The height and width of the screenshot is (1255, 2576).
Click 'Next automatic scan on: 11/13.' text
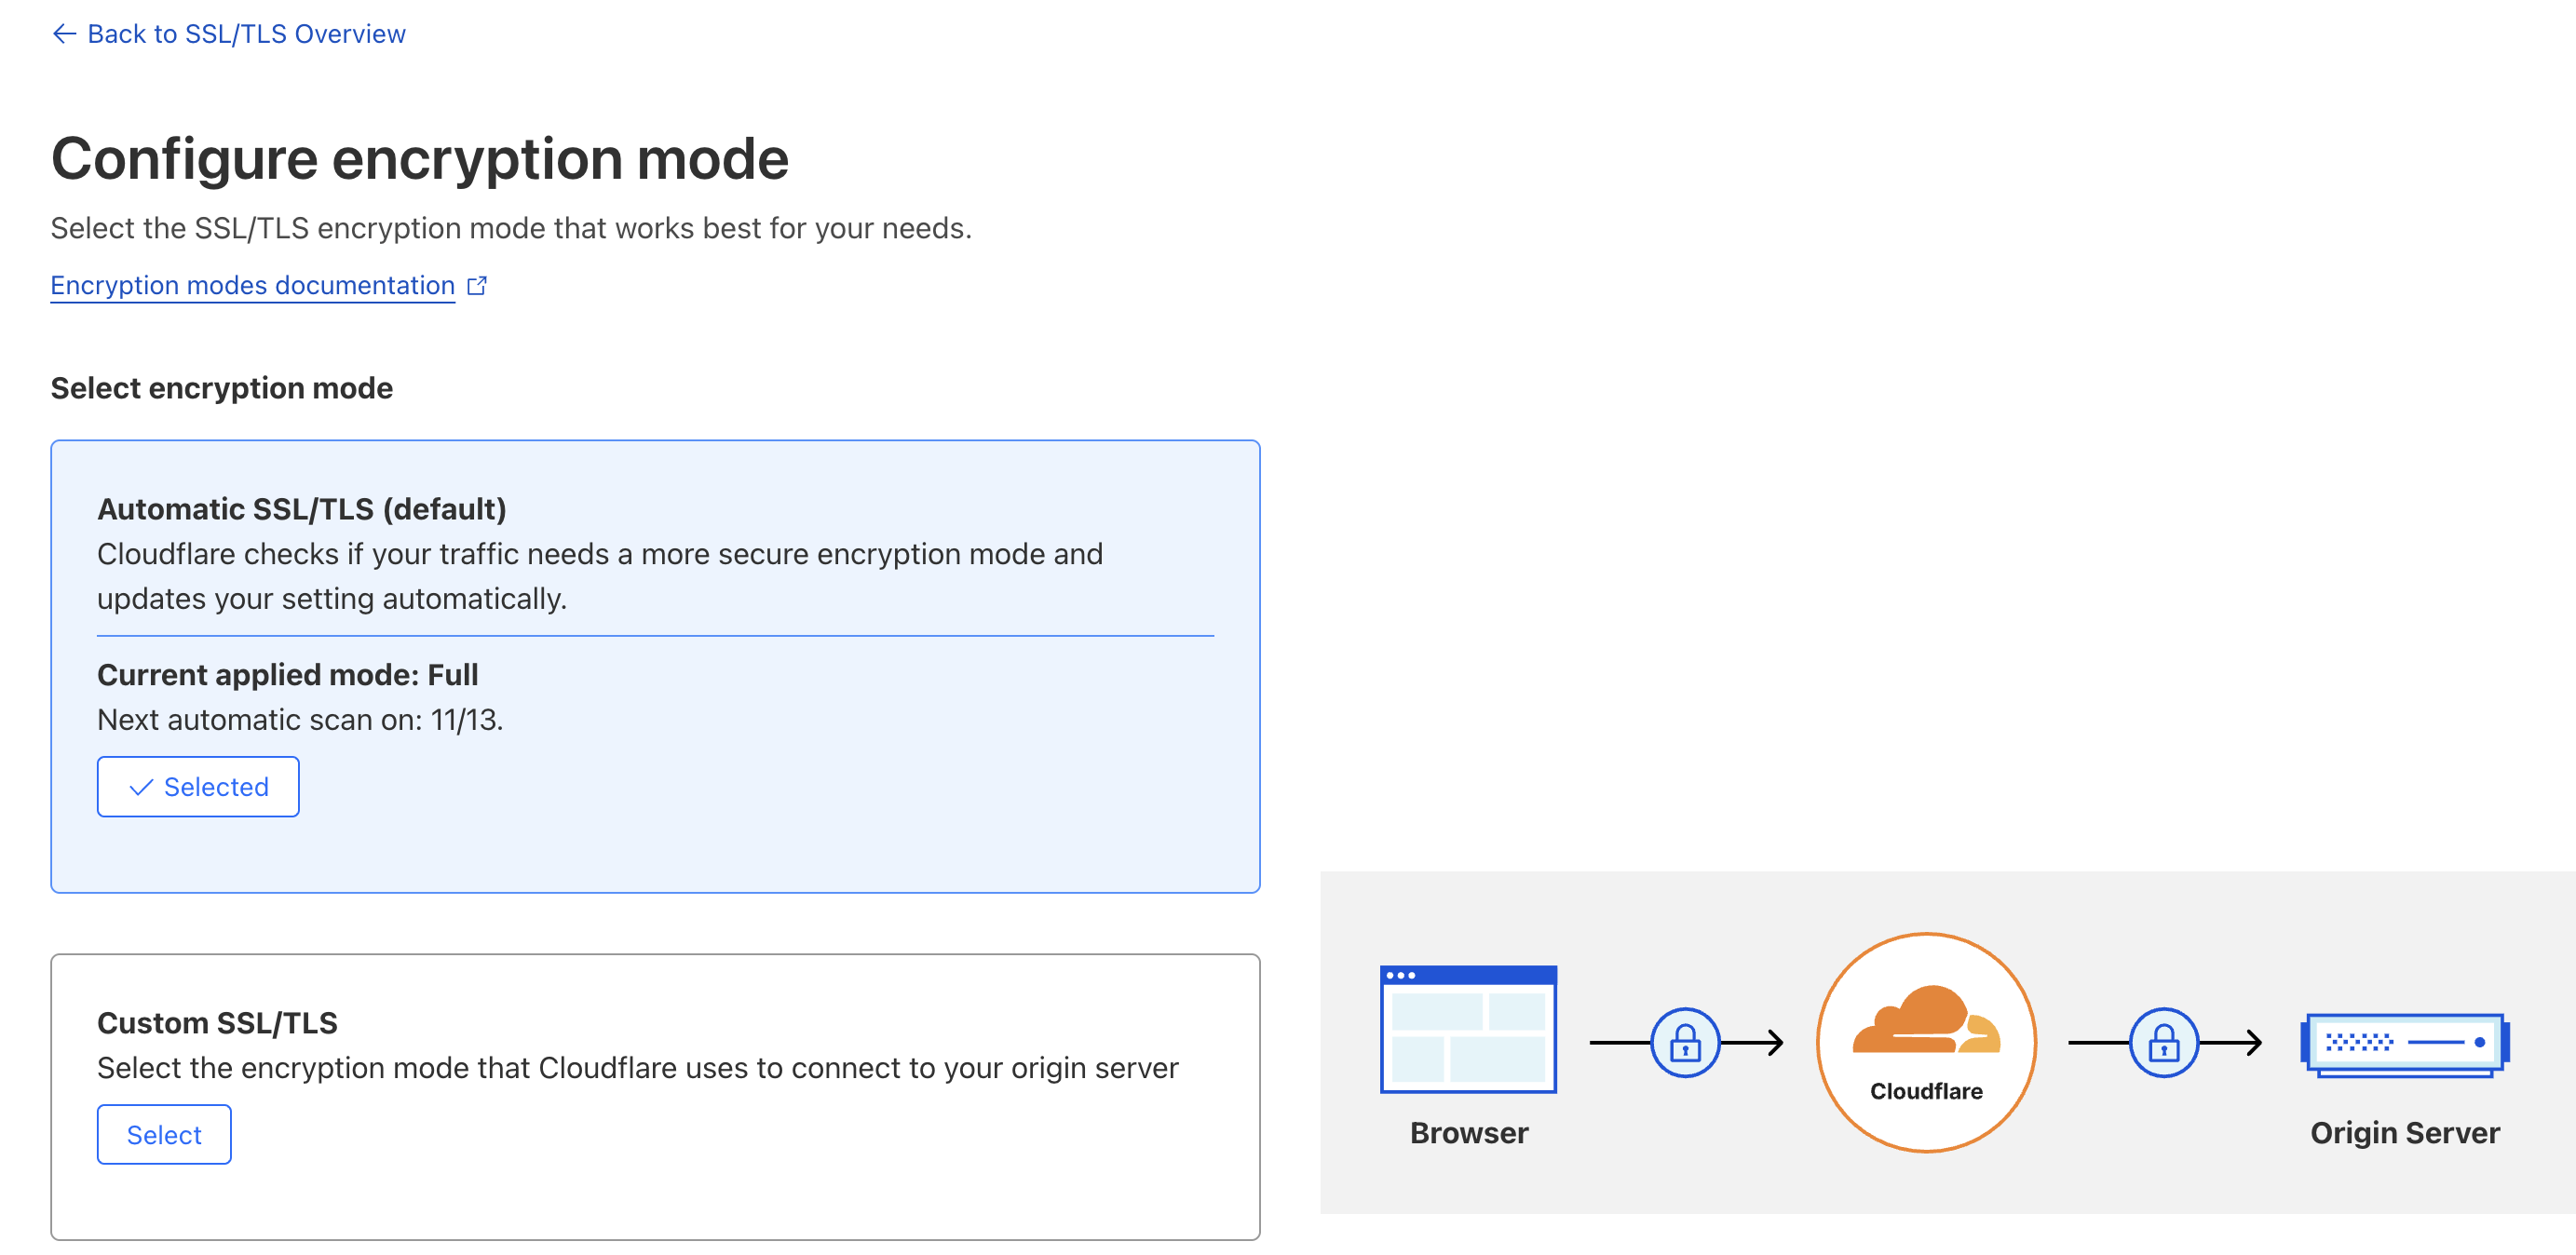pos(300,720)
